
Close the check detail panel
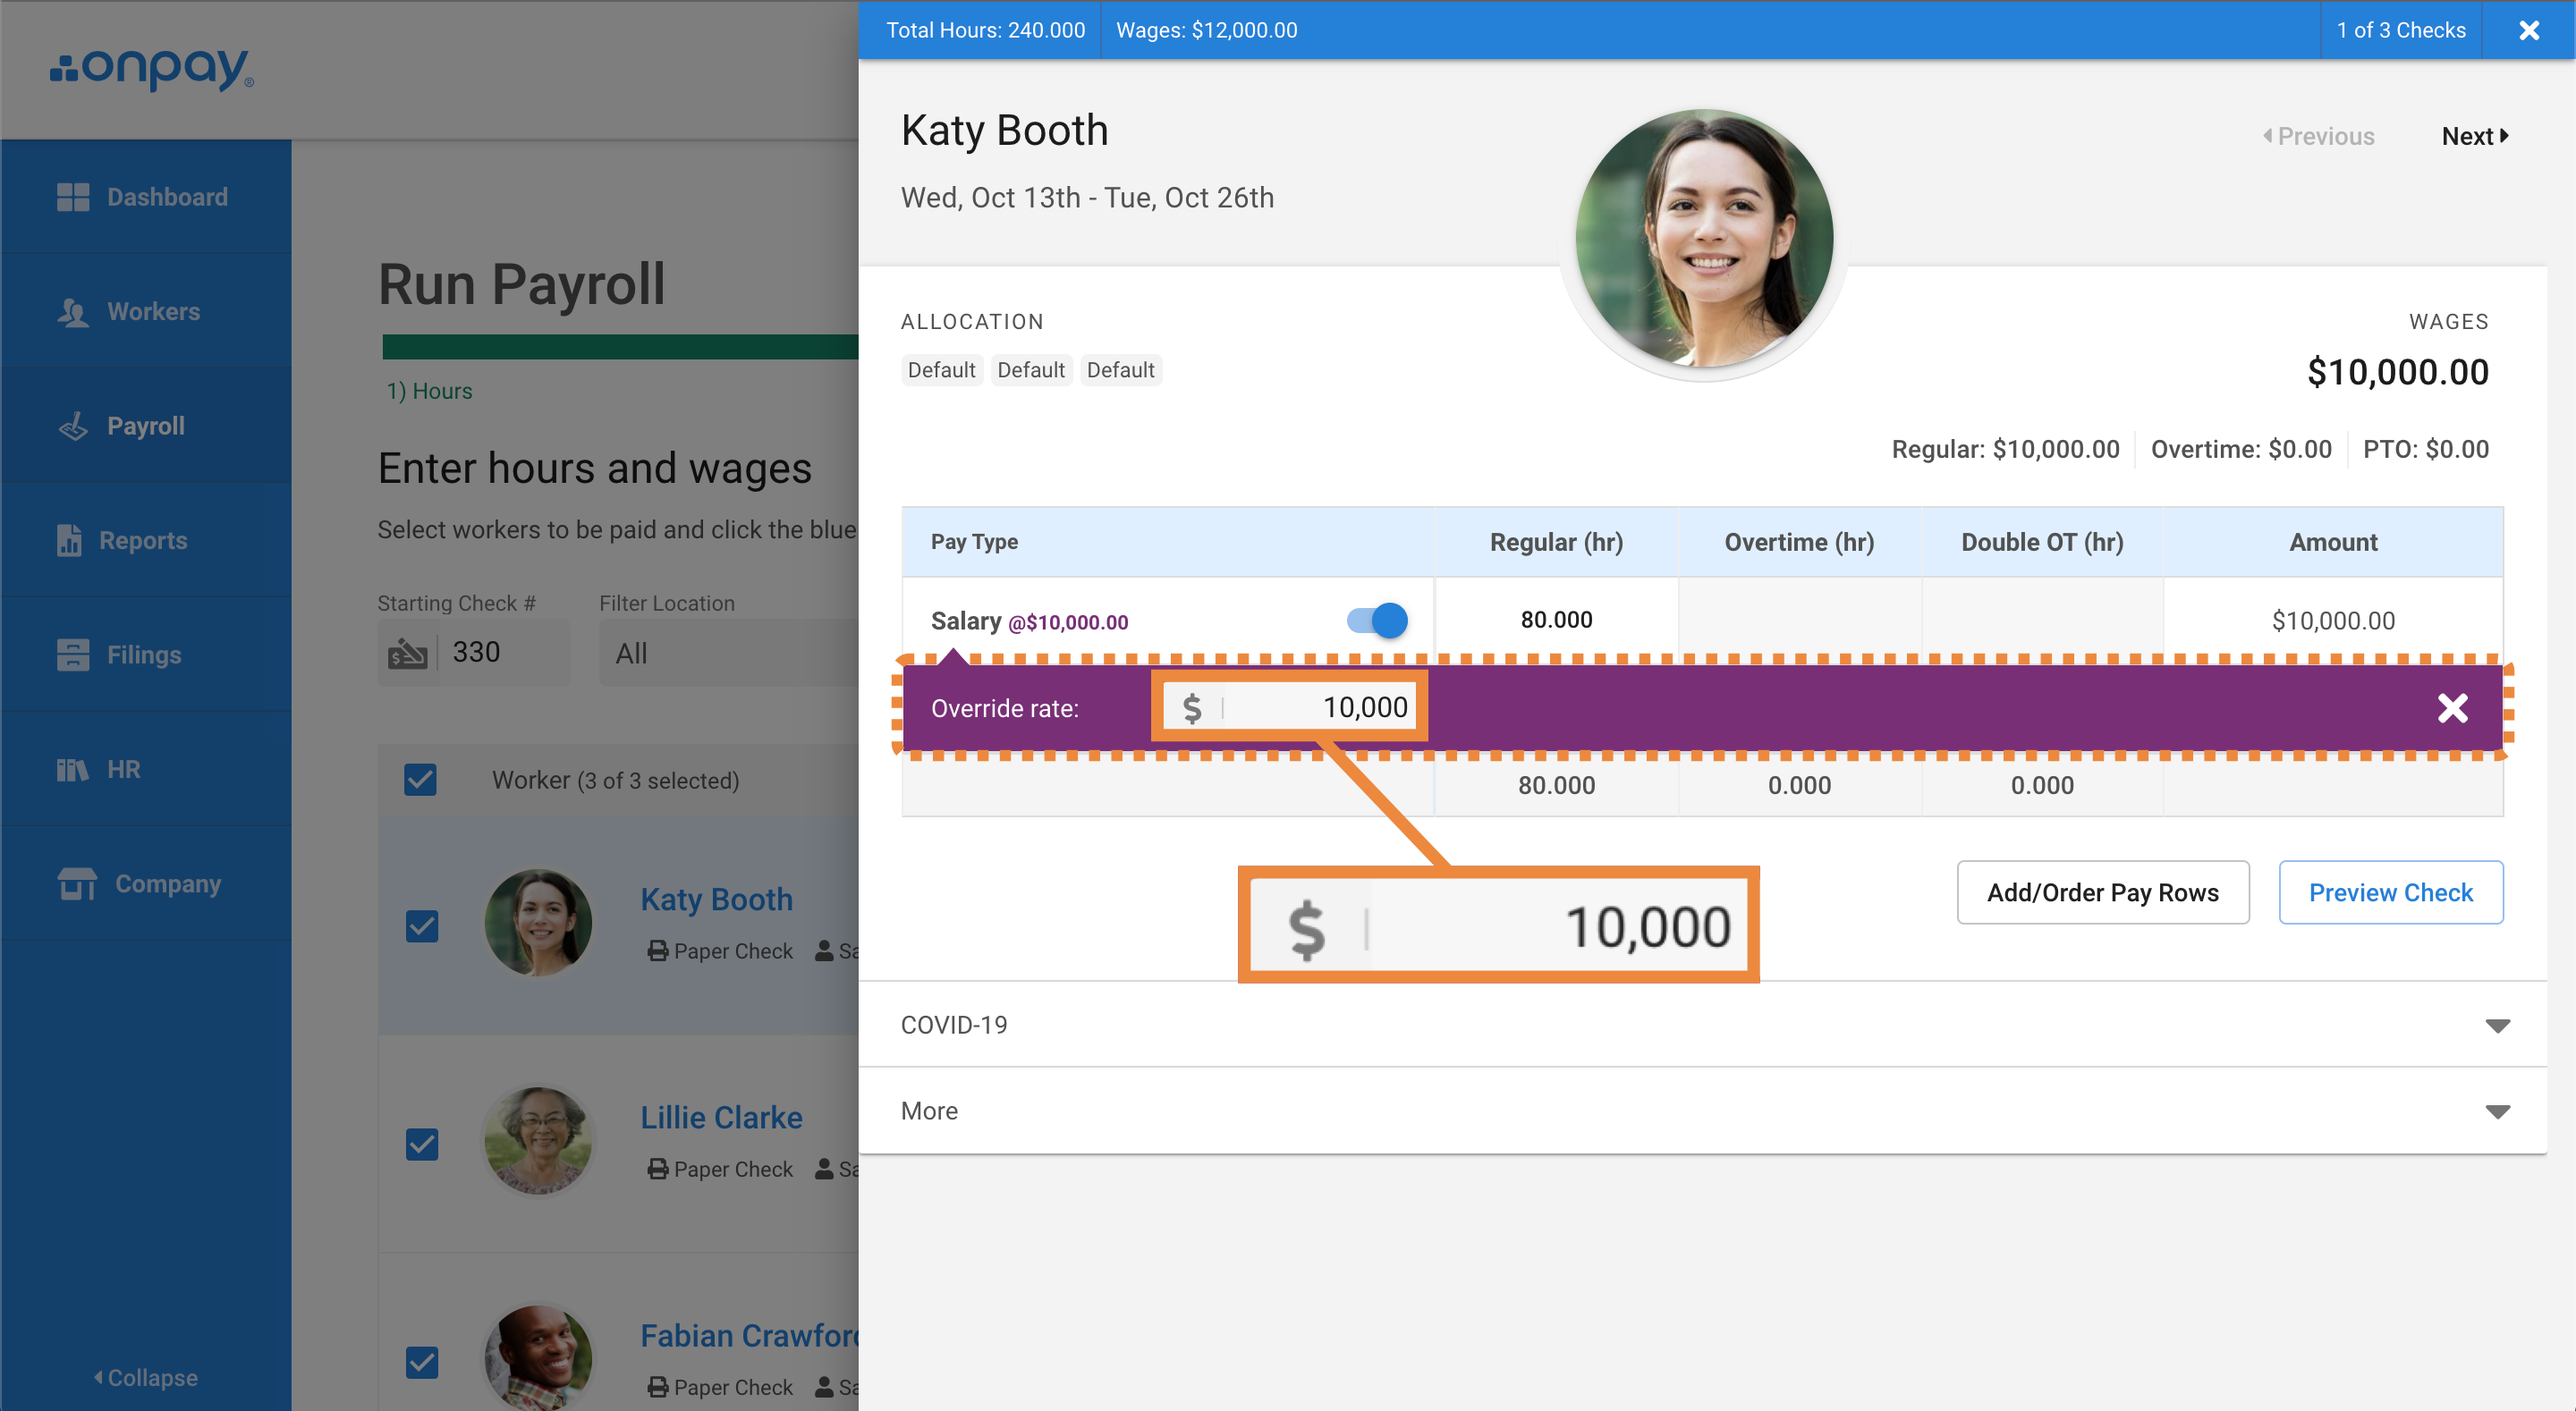pyautogui.click(x=2529, y=30)
